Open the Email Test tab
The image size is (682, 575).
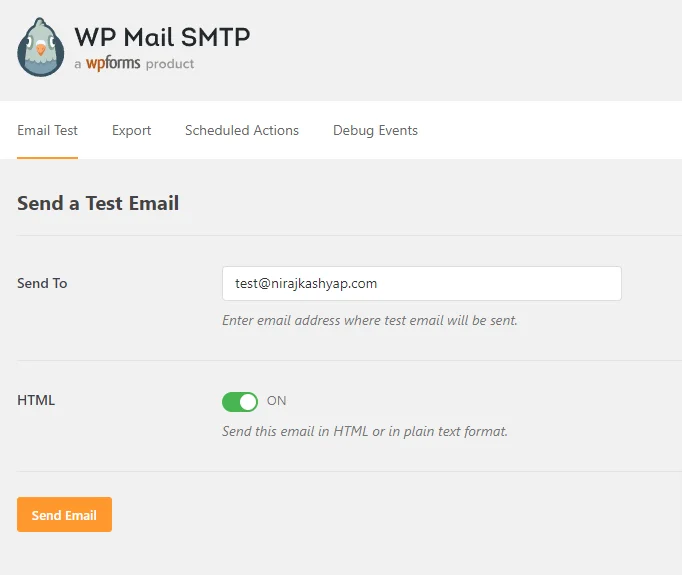point(47,130)
